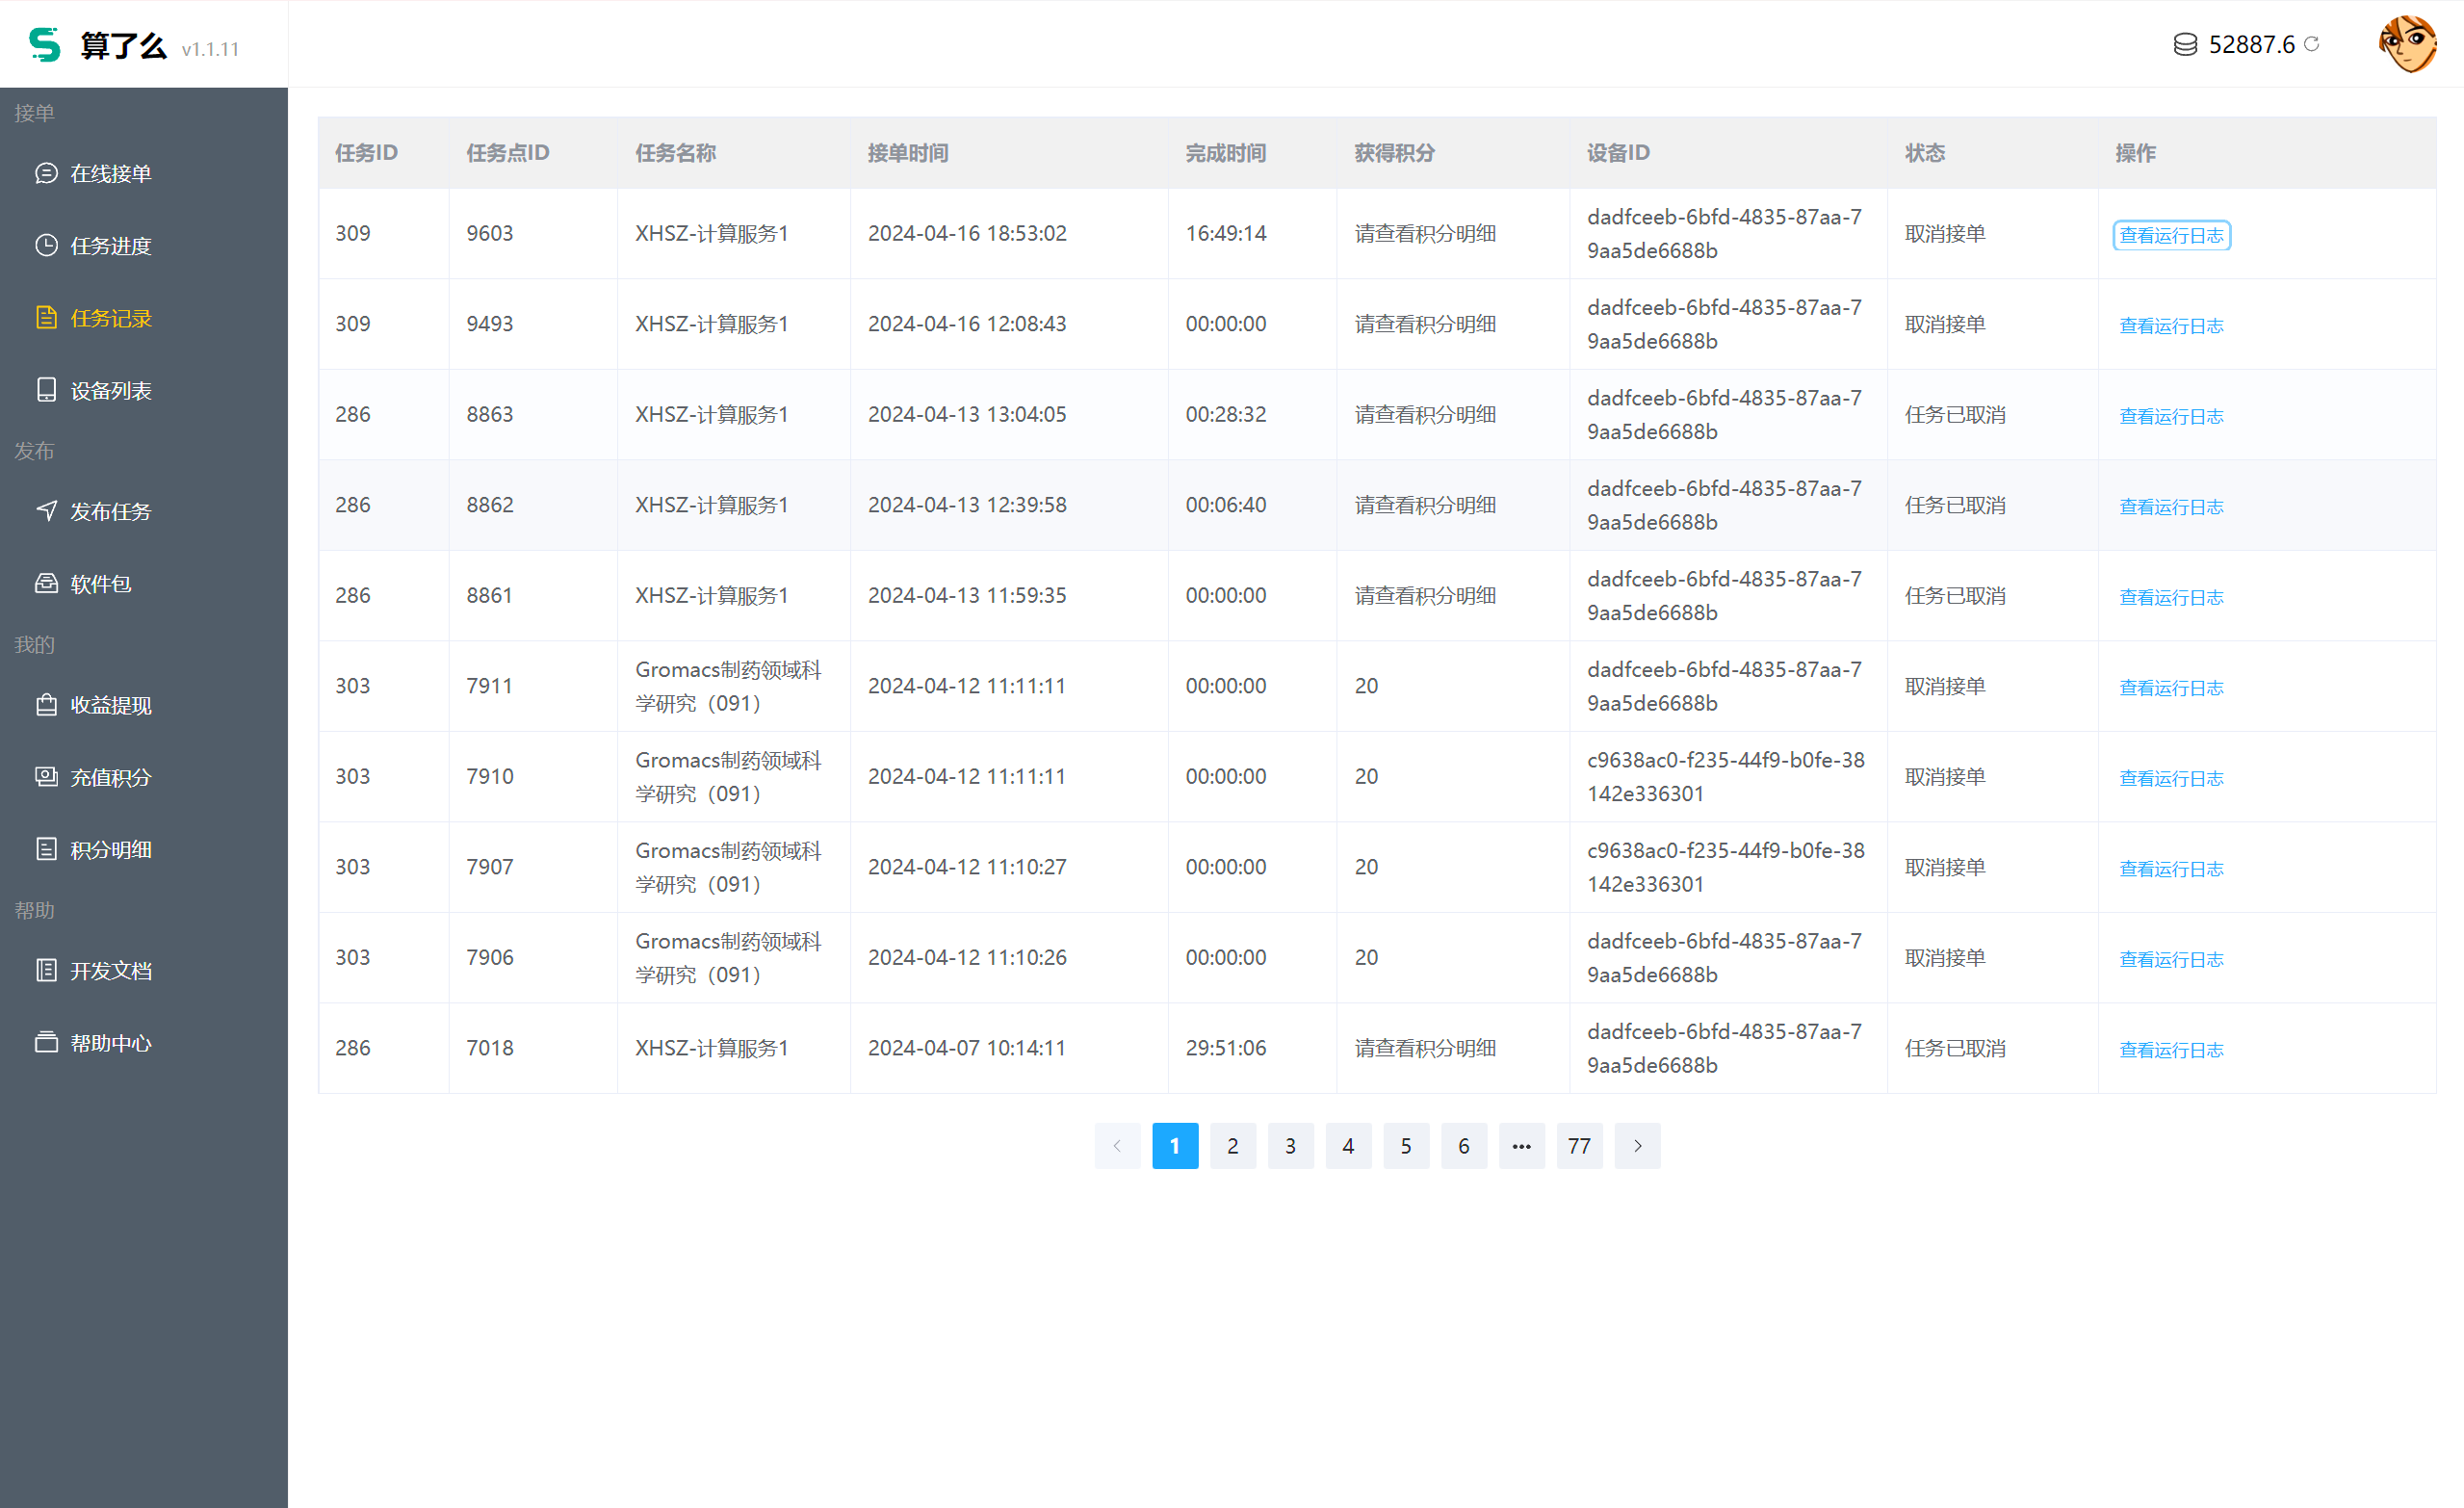Screen dimensions: 2464x1508
Task: Click the 设备列表 device icon
Action: pos(46,390)
